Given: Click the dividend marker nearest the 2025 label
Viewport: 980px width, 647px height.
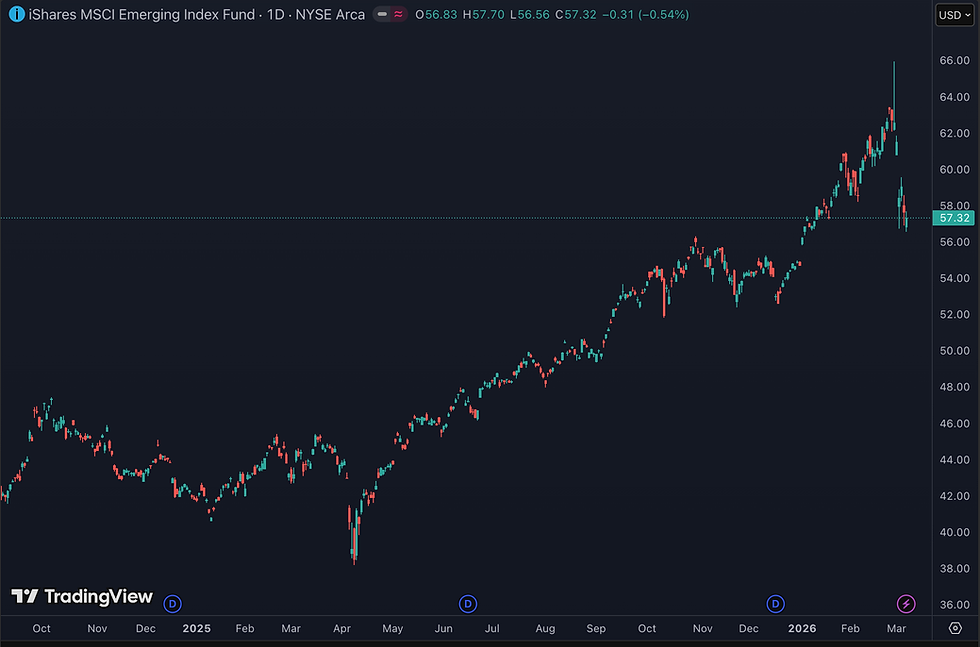Looking at the screenshot, I should 172,604.
